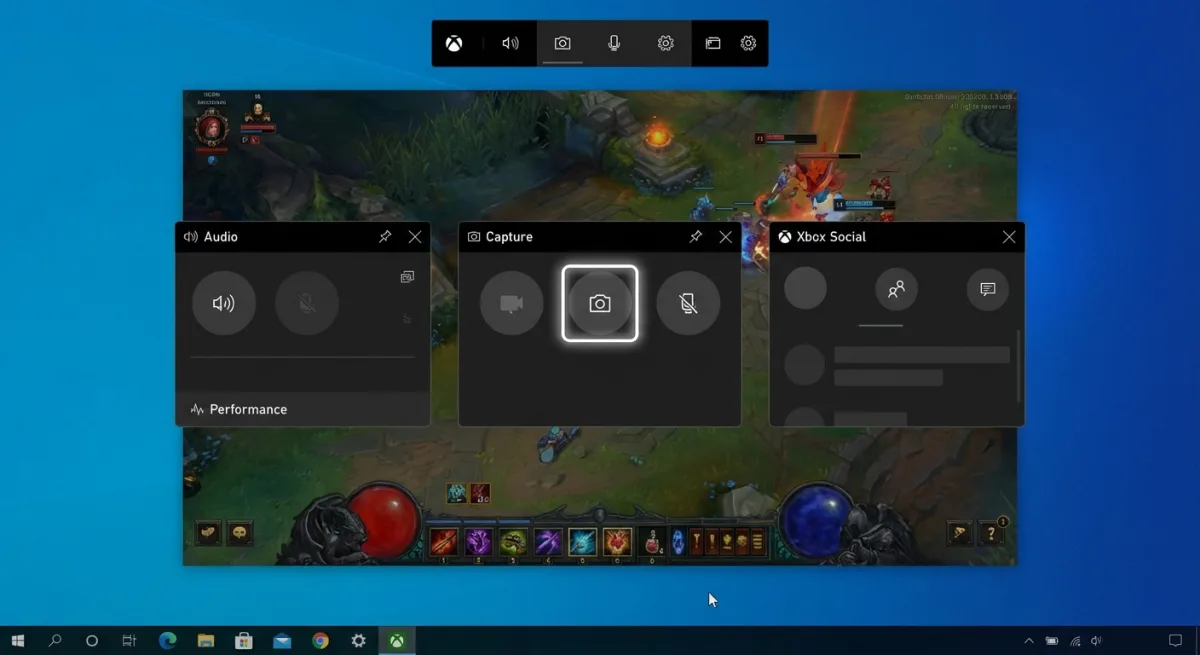
Task: Click the player portrait in the game corner
Action: click(211, 128)
